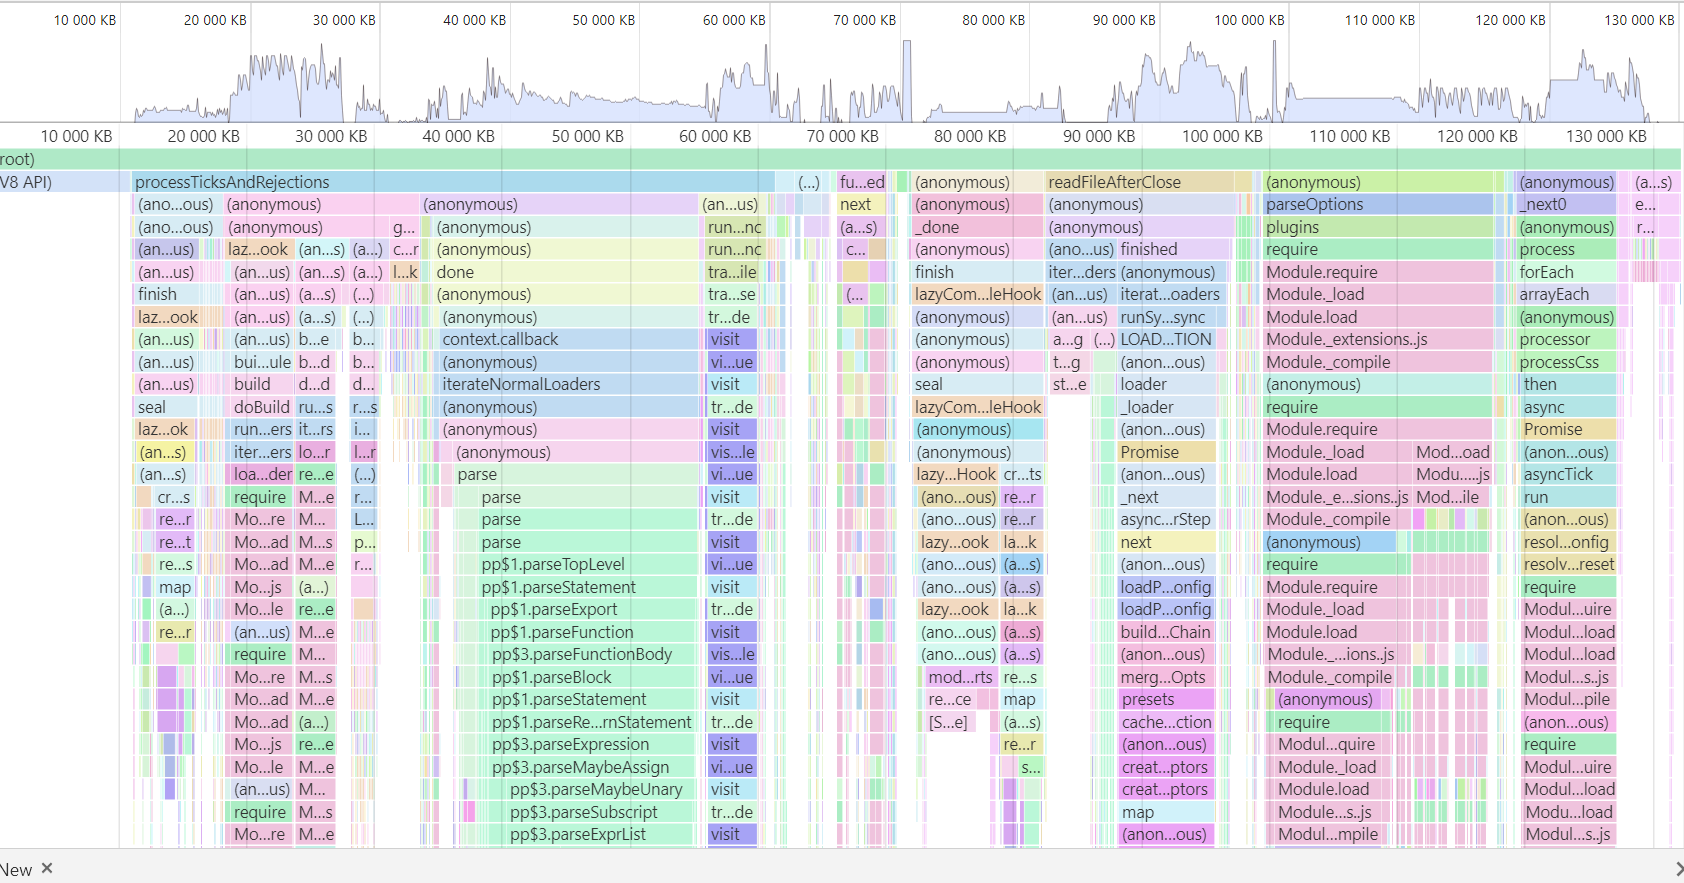Select the asyncTick frame
1684x883 pixels.
tap(1568, 474)
